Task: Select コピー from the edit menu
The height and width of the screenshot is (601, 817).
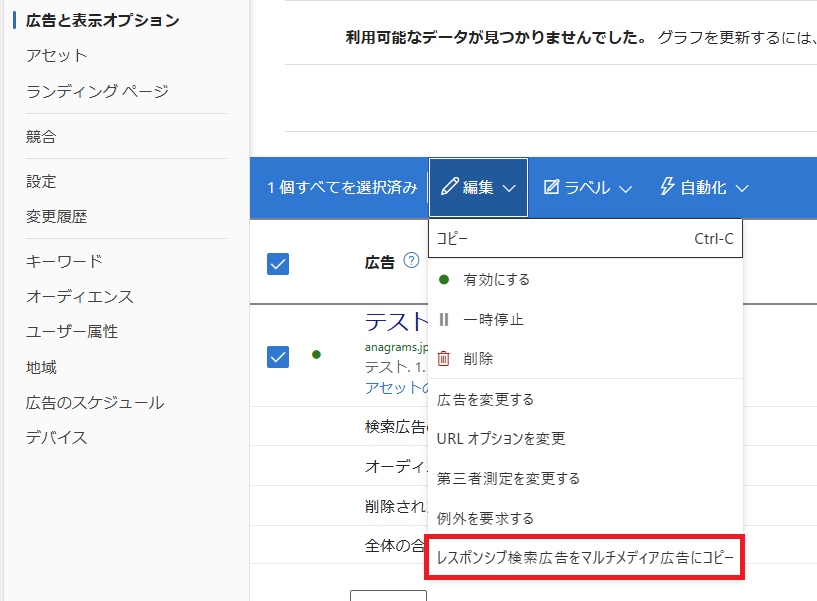Action: (585, 239)
